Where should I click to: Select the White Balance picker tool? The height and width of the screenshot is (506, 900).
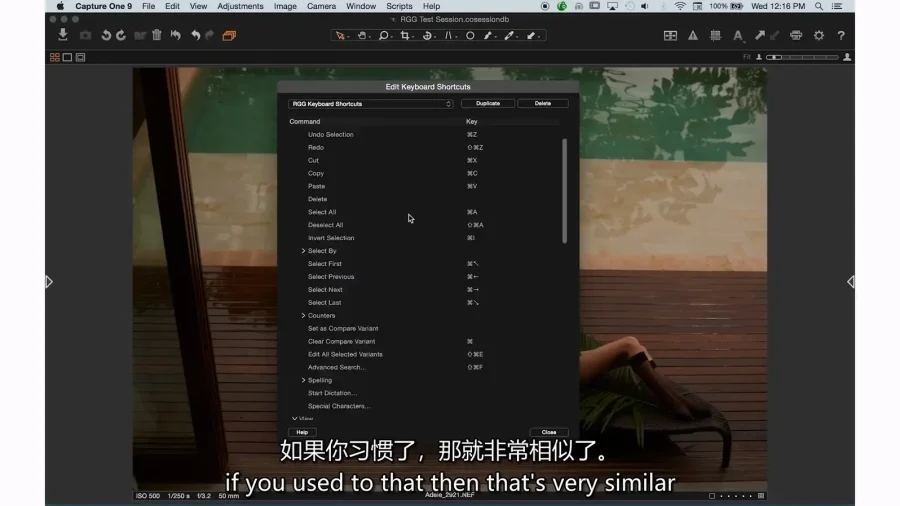[x=510, y=36]
